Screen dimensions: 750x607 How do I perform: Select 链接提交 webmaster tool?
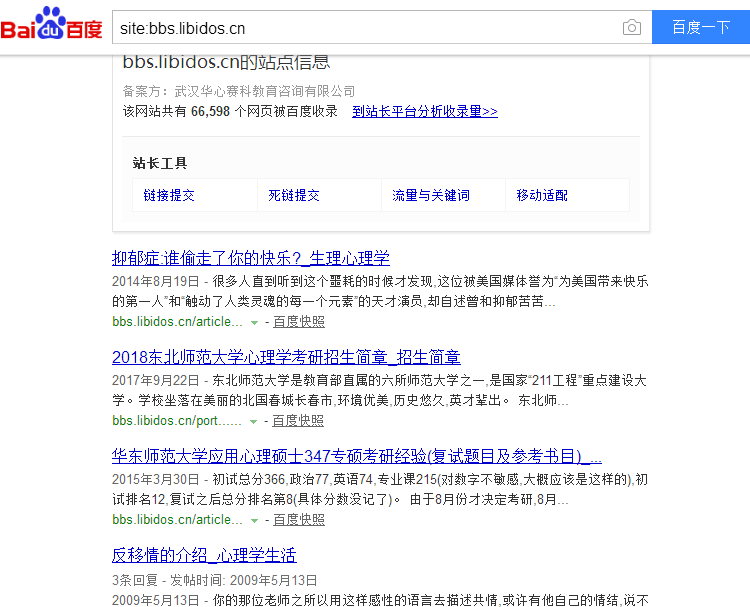pyautogui.click(x=169, y=195)
